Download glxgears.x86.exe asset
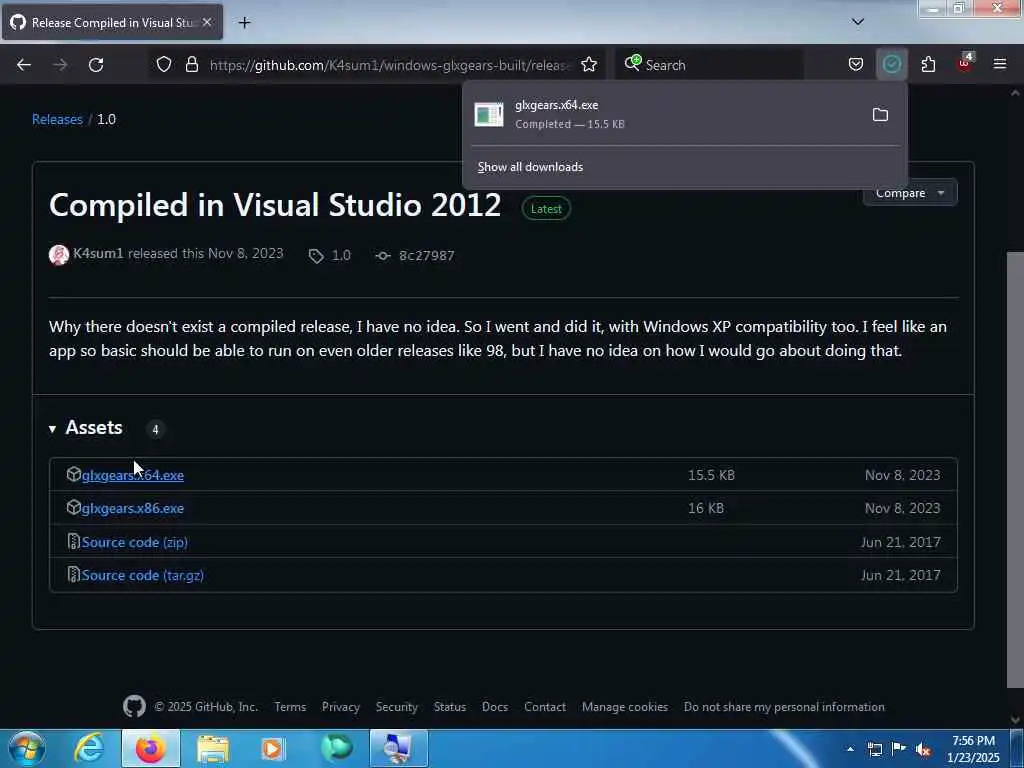 coord(133,508)
